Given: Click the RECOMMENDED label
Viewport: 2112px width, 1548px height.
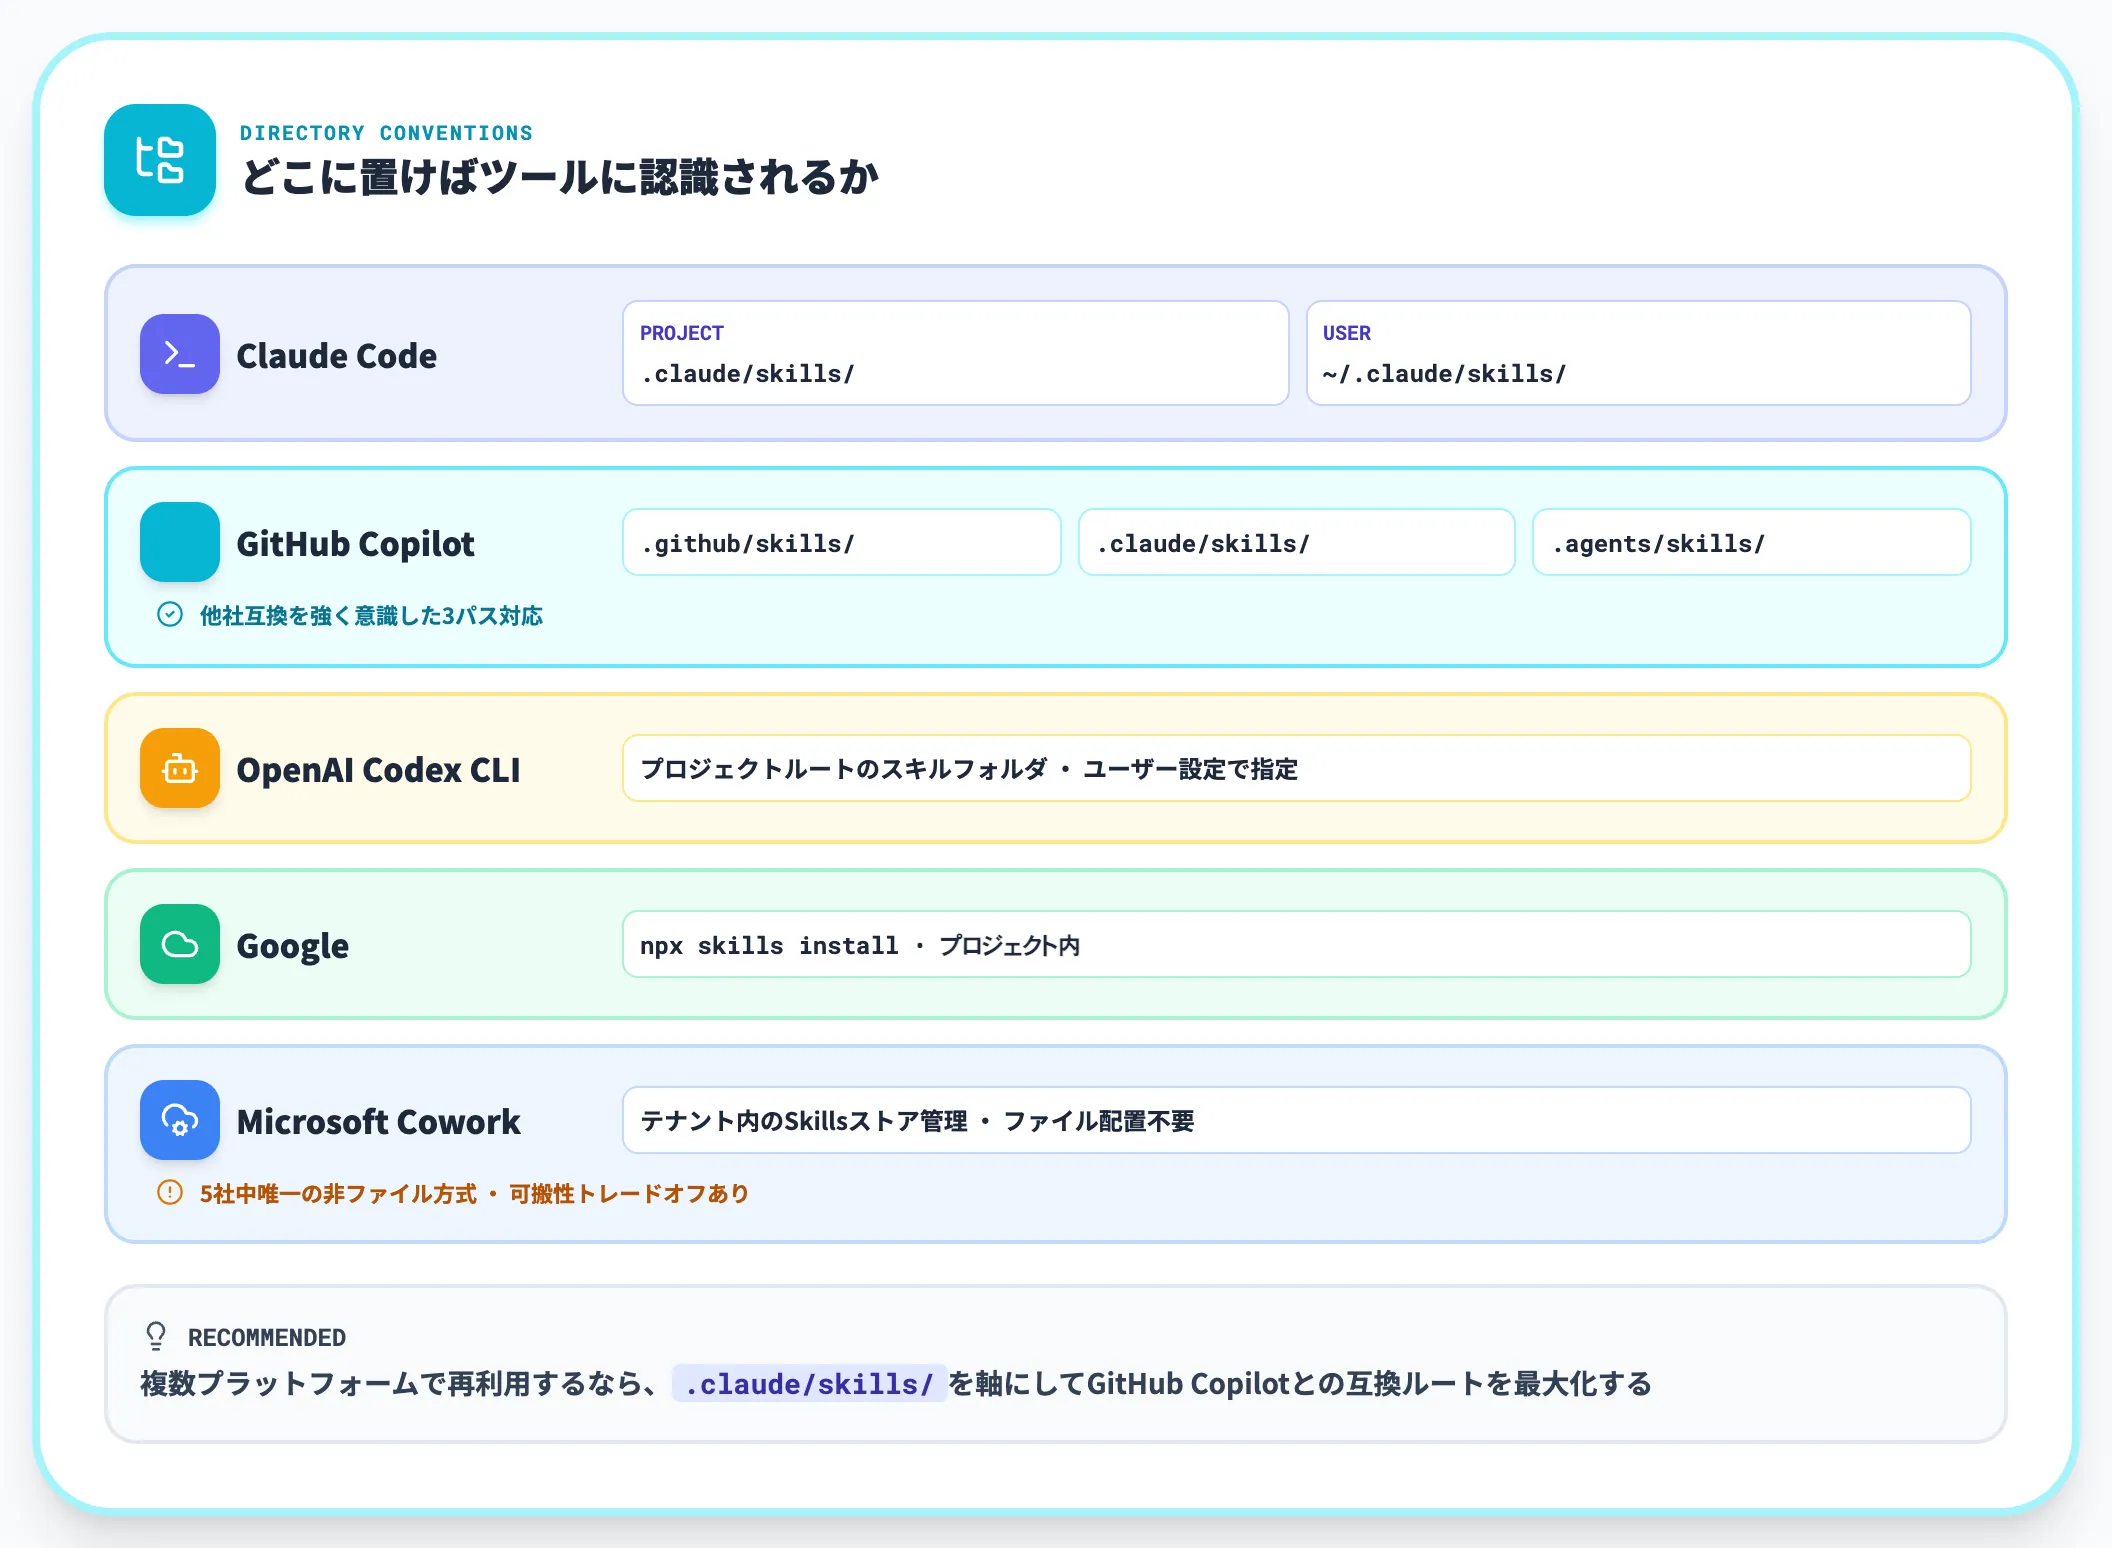Looking at the screenshot, I should pyautogui.click(x=267, y=1337).
